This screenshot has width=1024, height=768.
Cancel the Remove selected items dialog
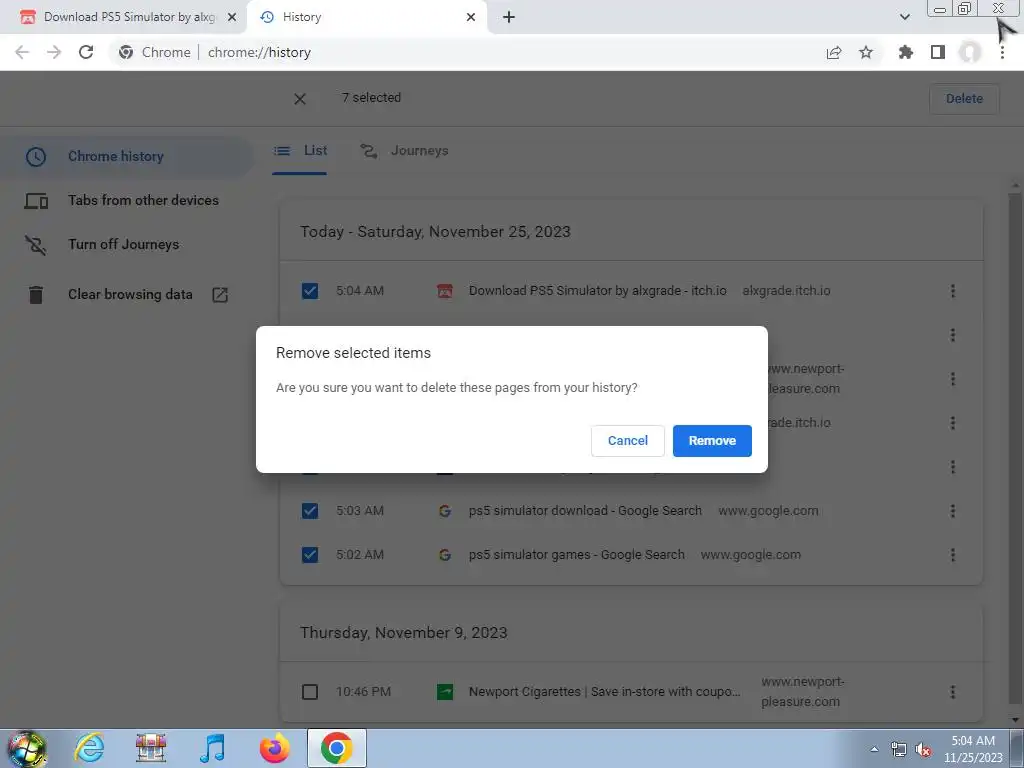pos(628,441)
